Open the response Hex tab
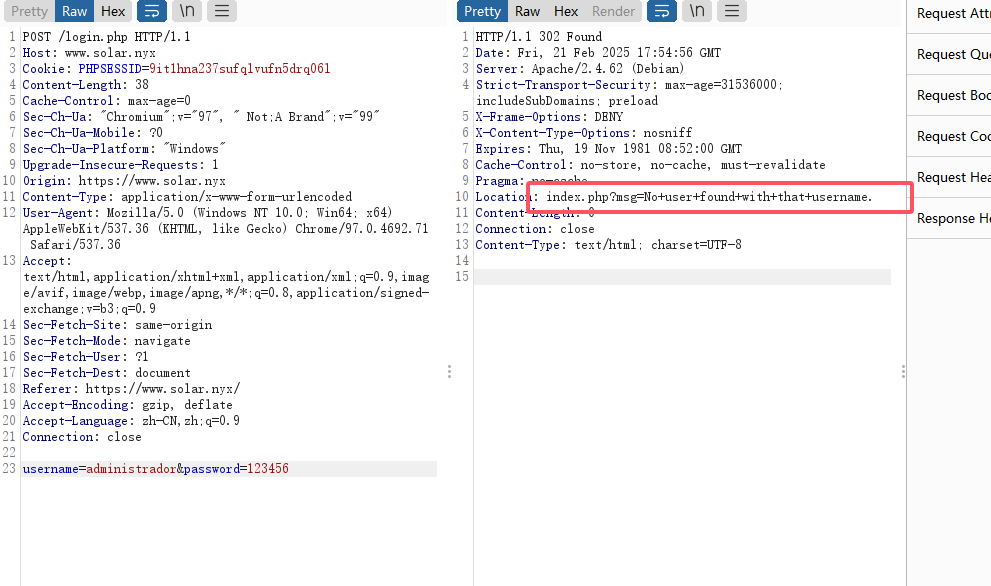 pos(566,12)
